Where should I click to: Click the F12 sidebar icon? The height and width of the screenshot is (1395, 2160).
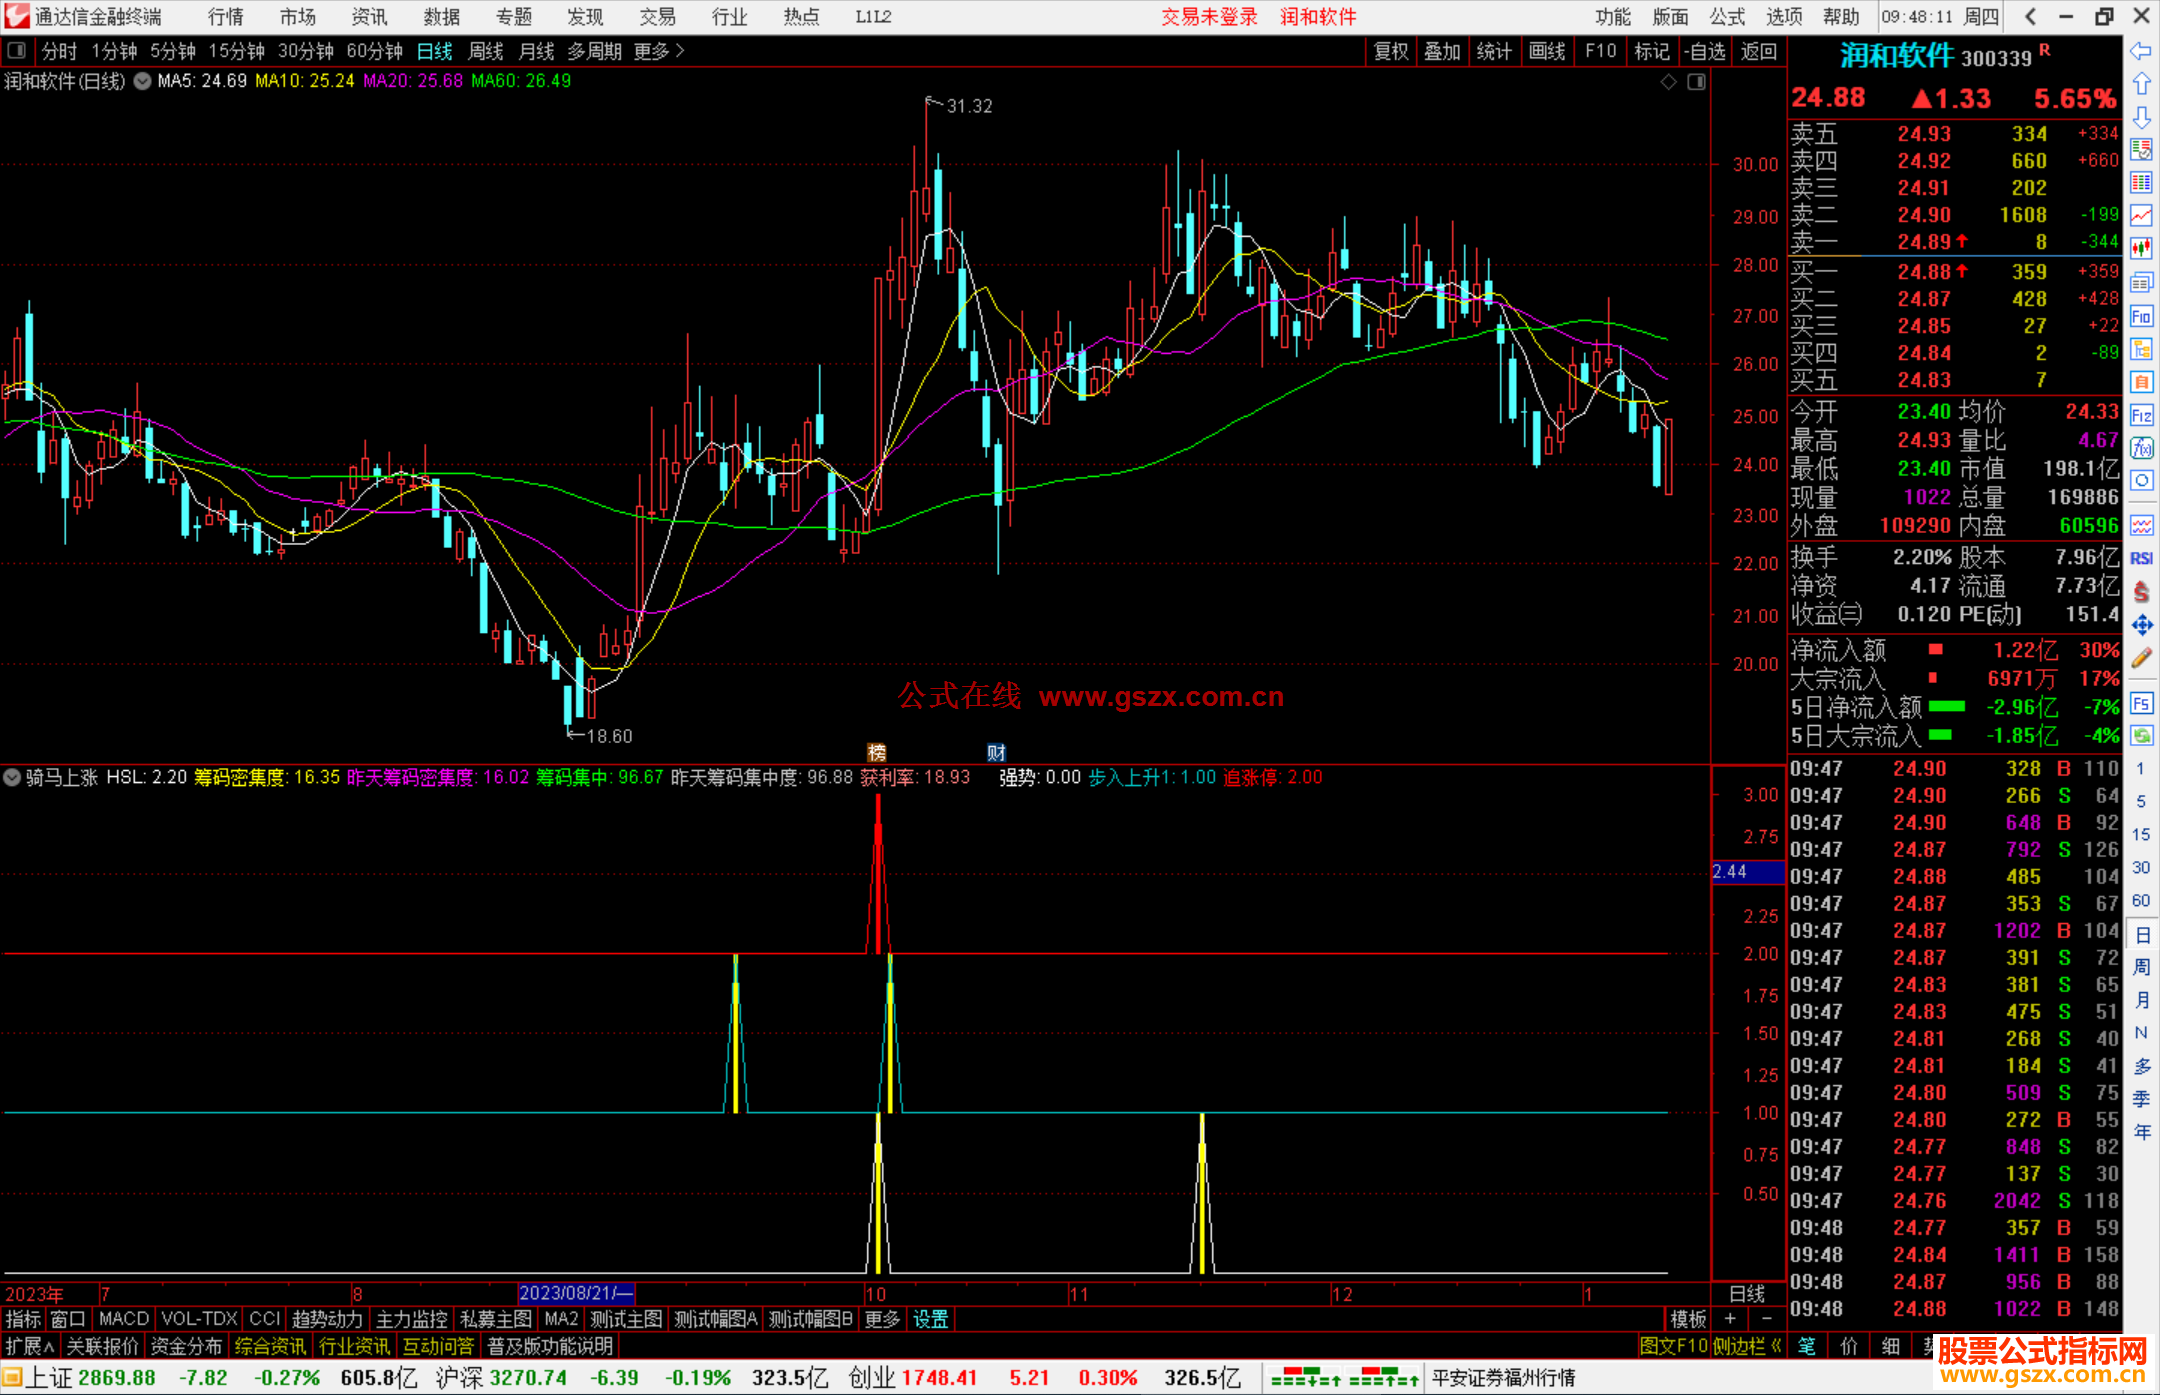pyautogui.click(x=2141, y=415)
